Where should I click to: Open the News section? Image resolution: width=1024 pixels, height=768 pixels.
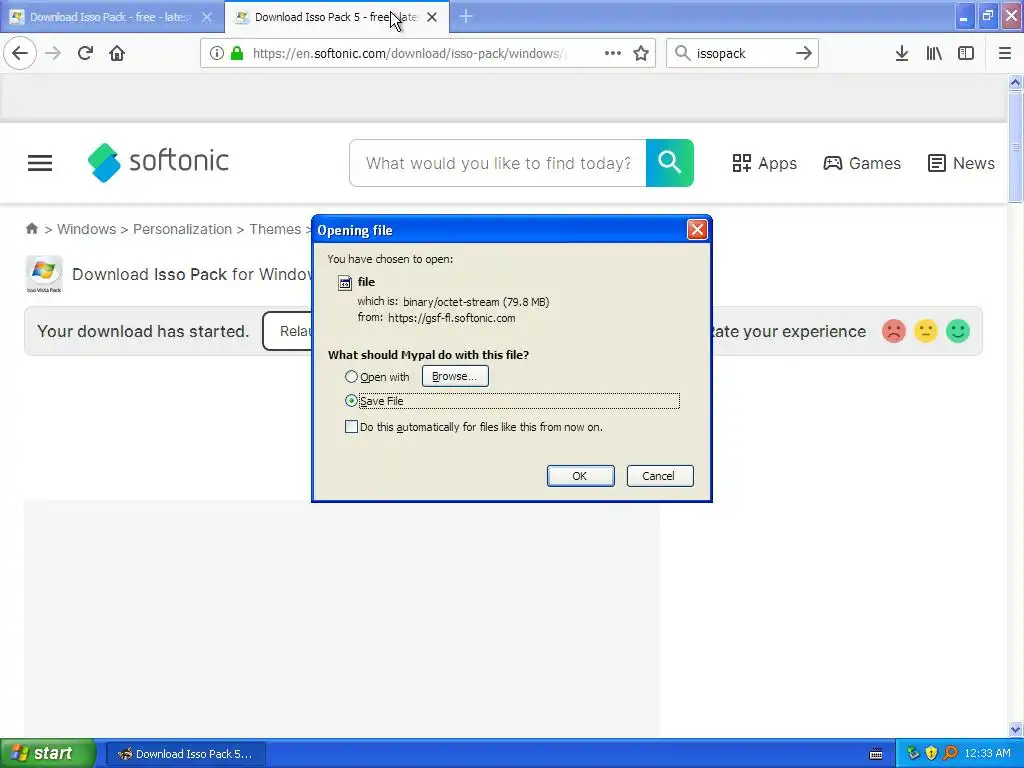tap(961, 163)
